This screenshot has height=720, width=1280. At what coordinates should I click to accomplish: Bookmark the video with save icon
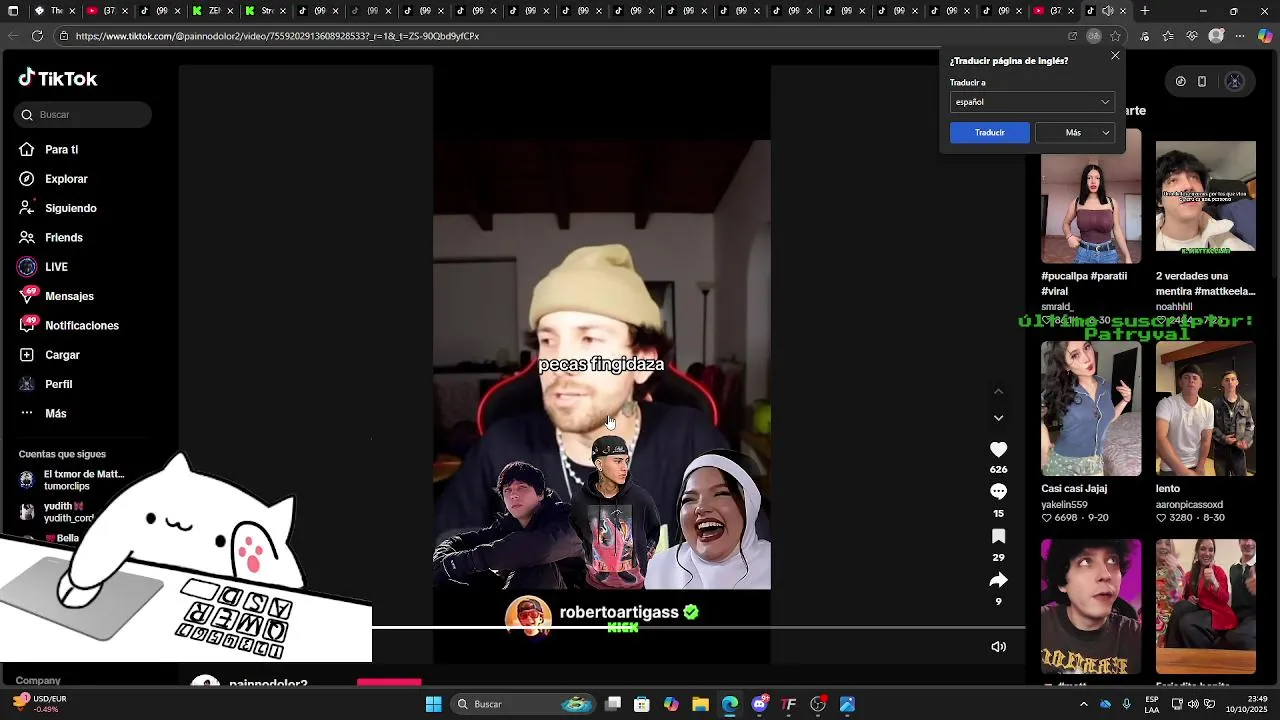coord(998,537)
